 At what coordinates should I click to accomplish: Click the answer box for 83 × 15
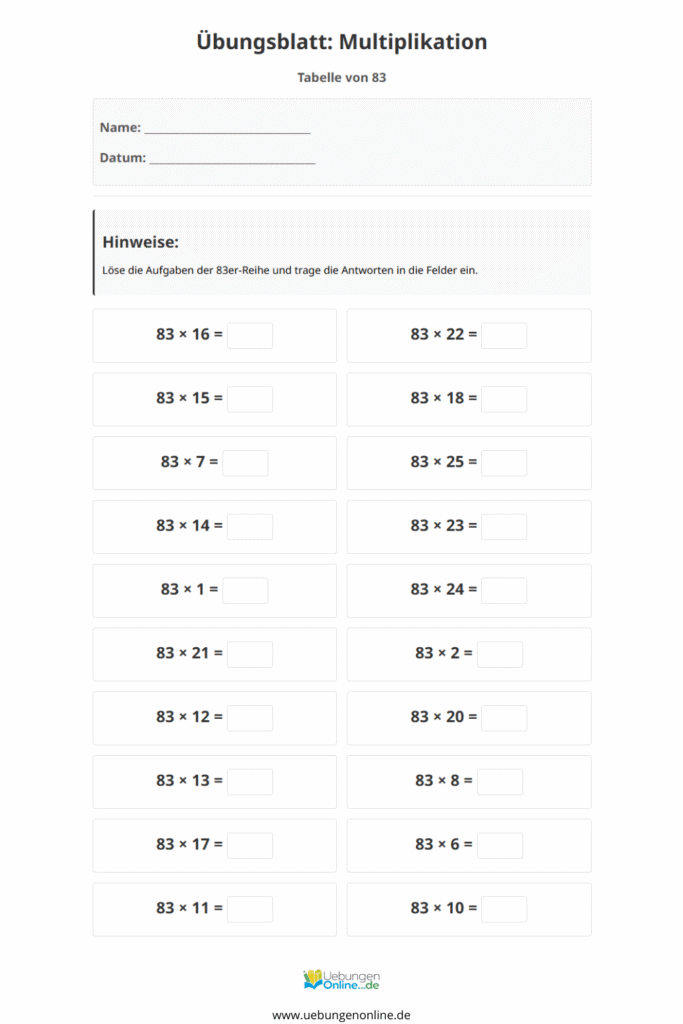(250, 399)
